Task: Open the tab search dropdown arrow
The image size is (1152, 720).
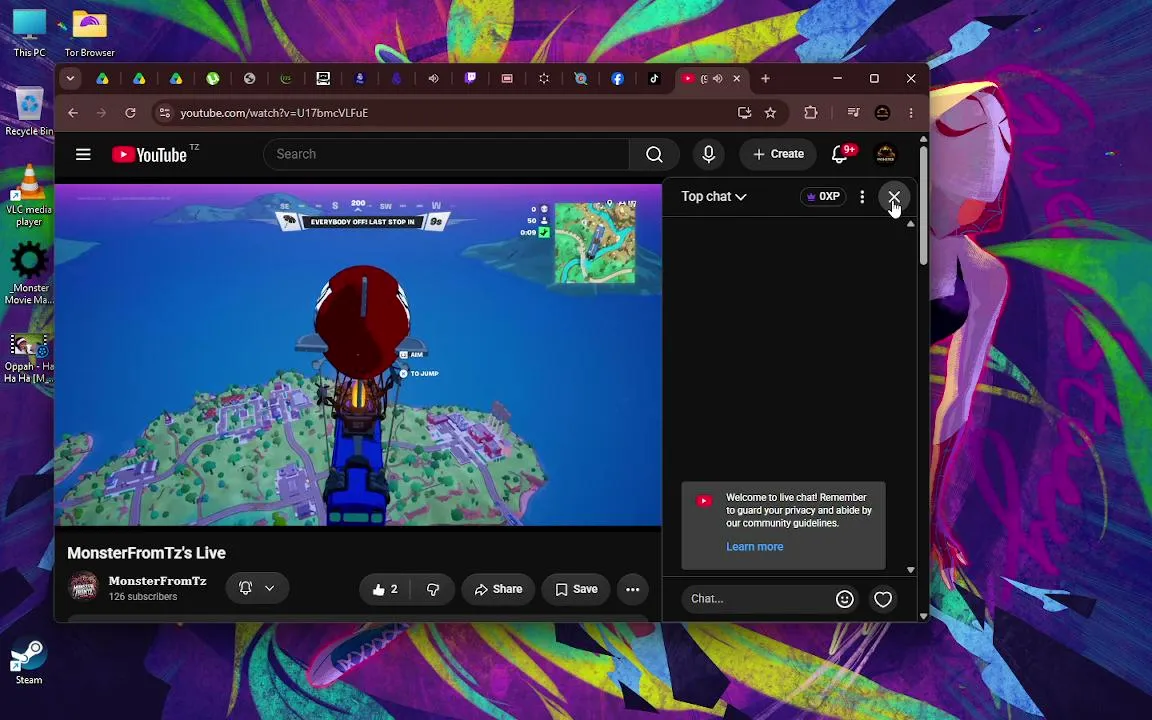Action: coord(71,79)
